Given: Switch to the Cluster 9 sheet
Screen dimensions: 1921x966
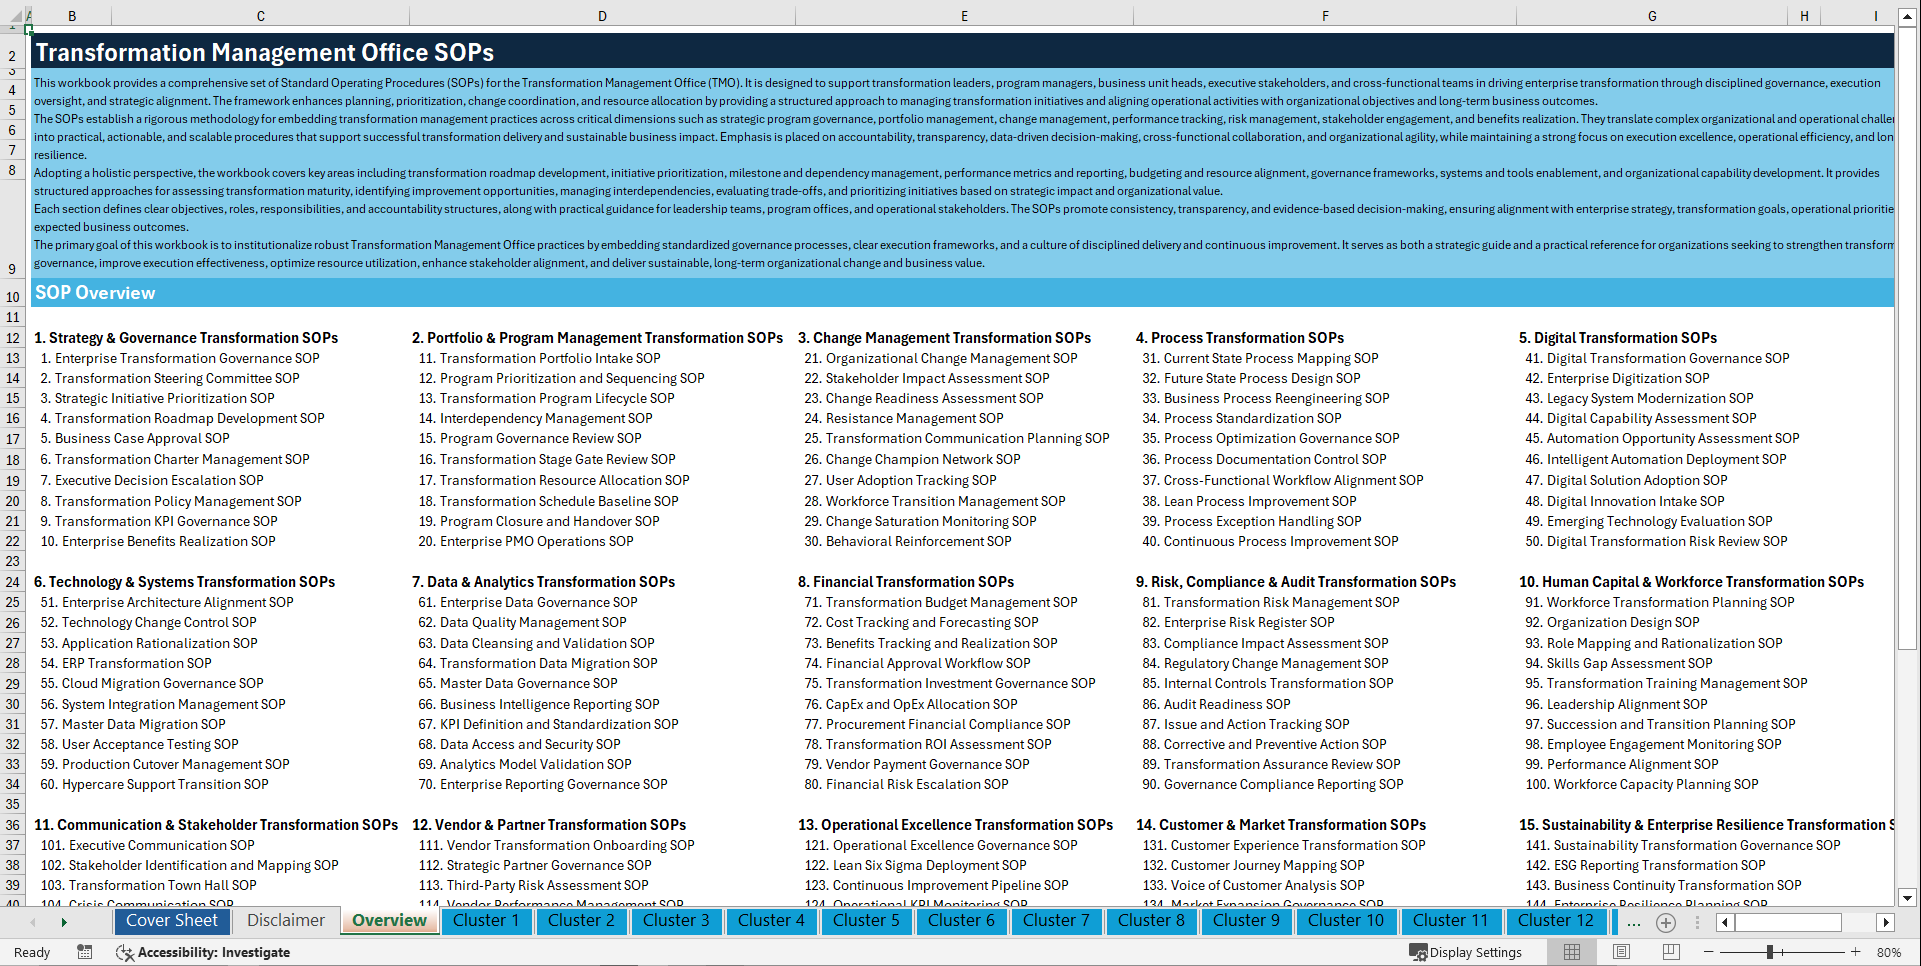Looking at the screenshot, I should click(1246, 921).
